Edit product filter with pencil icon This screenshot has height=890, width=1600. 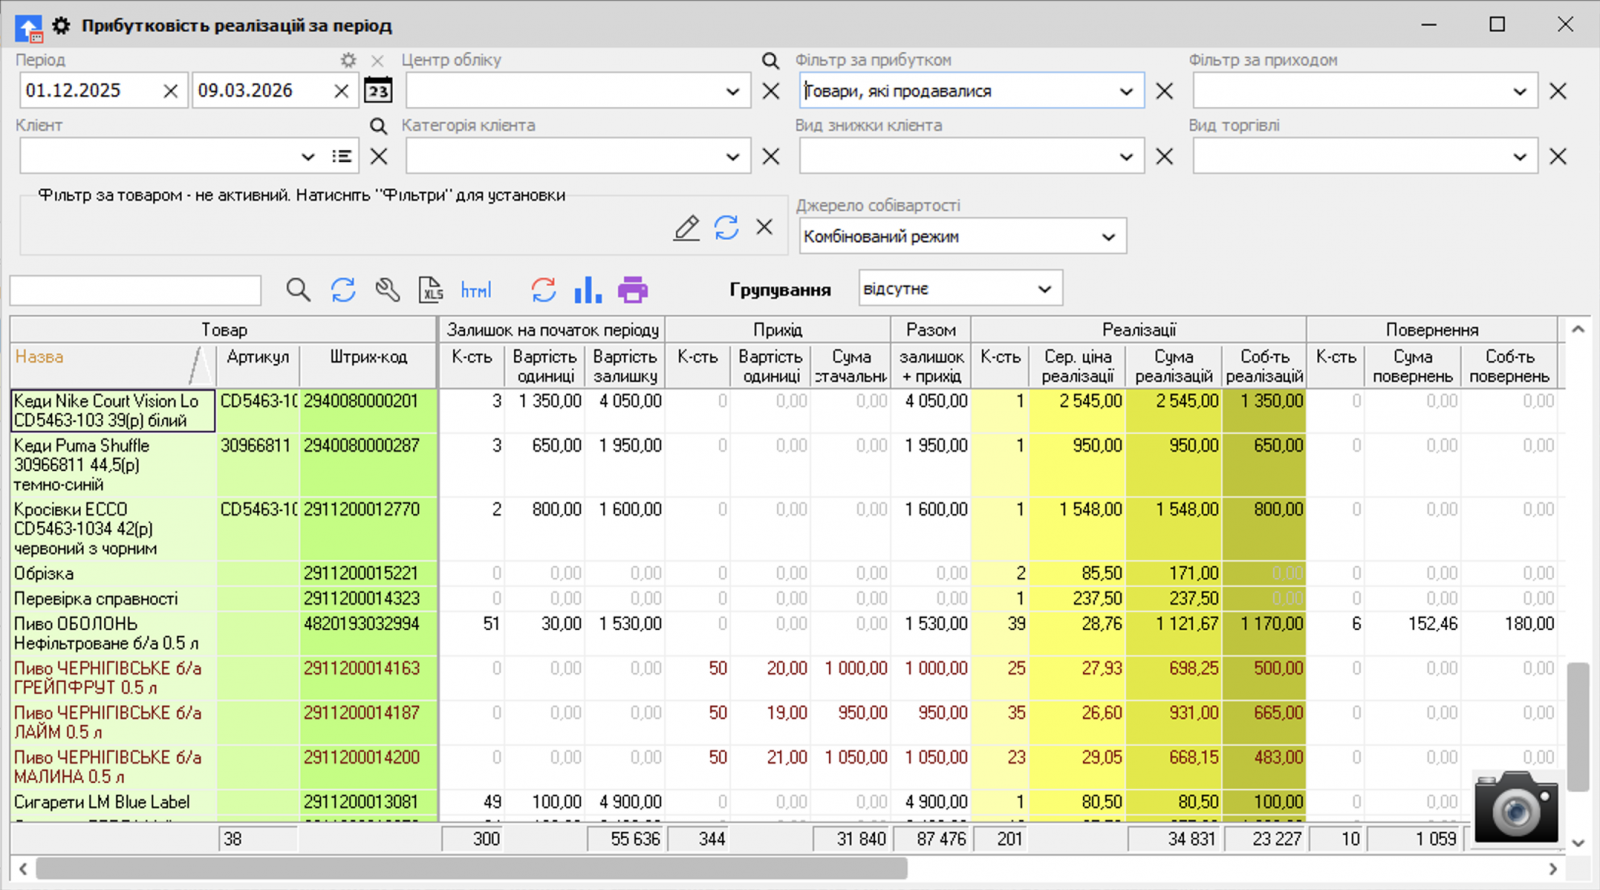click(686, 228)
